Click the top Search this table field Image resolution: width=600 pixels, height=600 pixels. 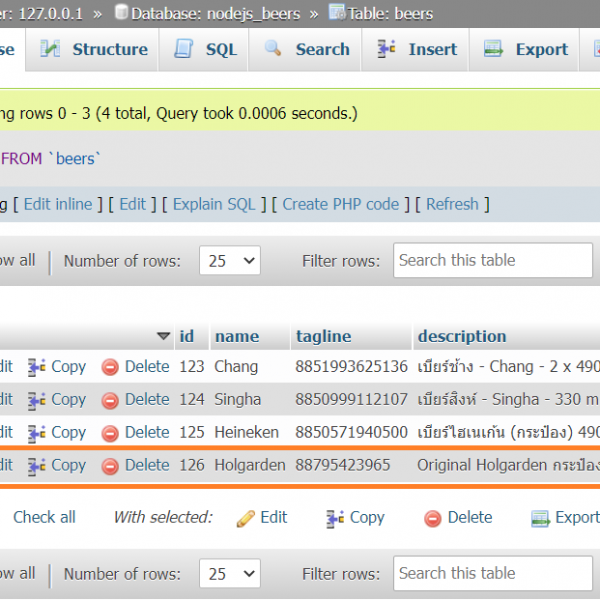493,260
